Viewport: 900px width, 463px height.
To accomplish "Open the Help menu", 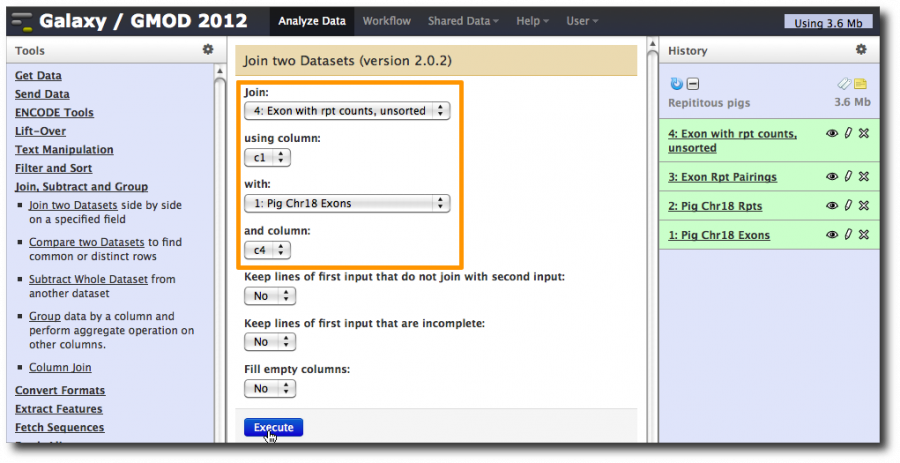I will pyautogui.click(x=532, y=21).
